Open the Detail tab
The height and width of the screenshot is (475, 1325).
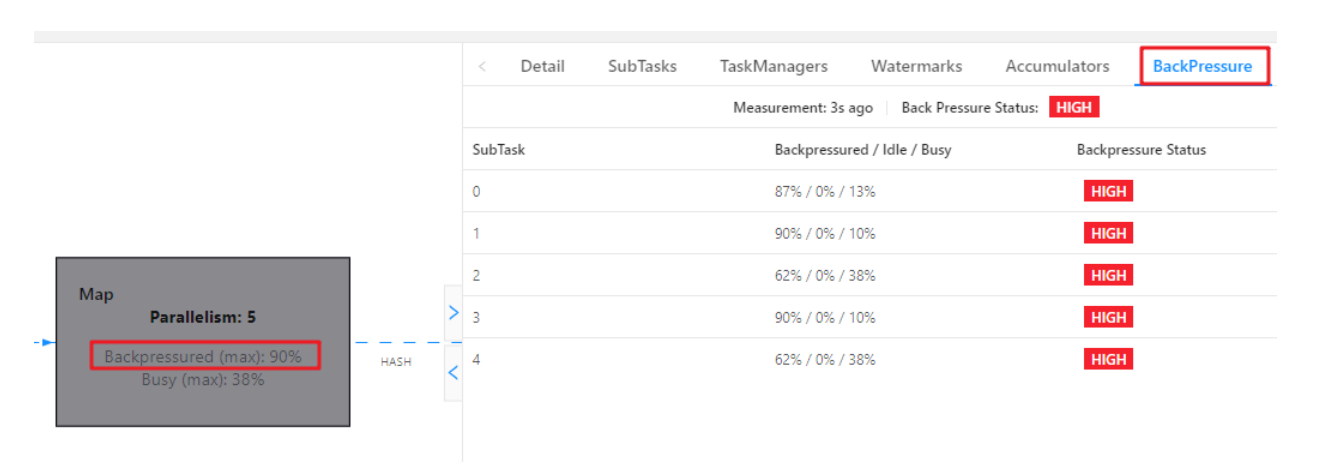coord(542,67)
